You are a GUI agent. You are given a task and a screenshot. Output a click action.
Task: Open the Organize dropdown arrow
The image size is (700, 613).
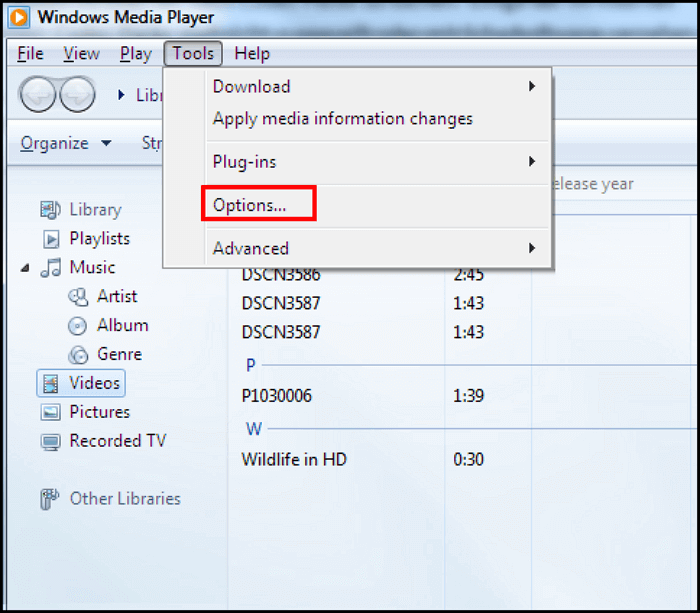click(106, 143)
